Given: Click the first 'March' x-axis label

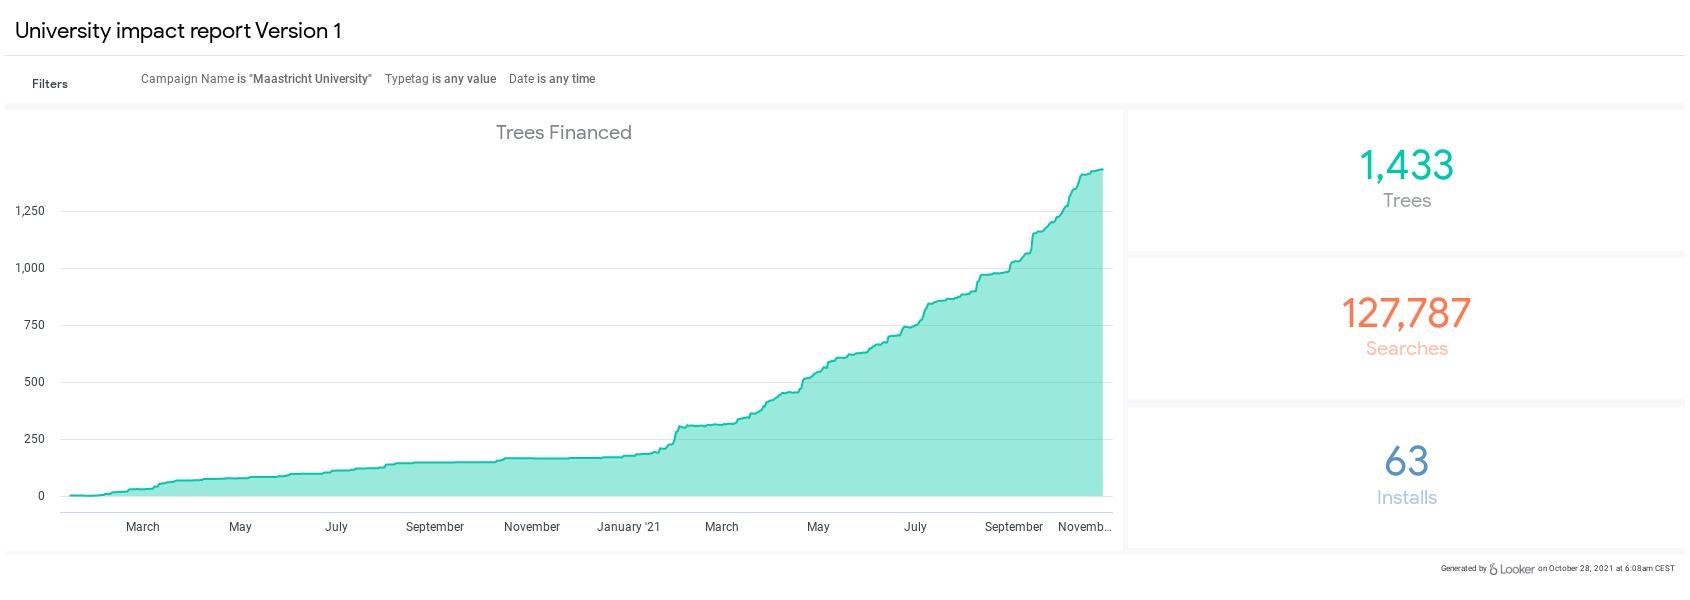Looking at the screenshot, I should click(143, 527).
